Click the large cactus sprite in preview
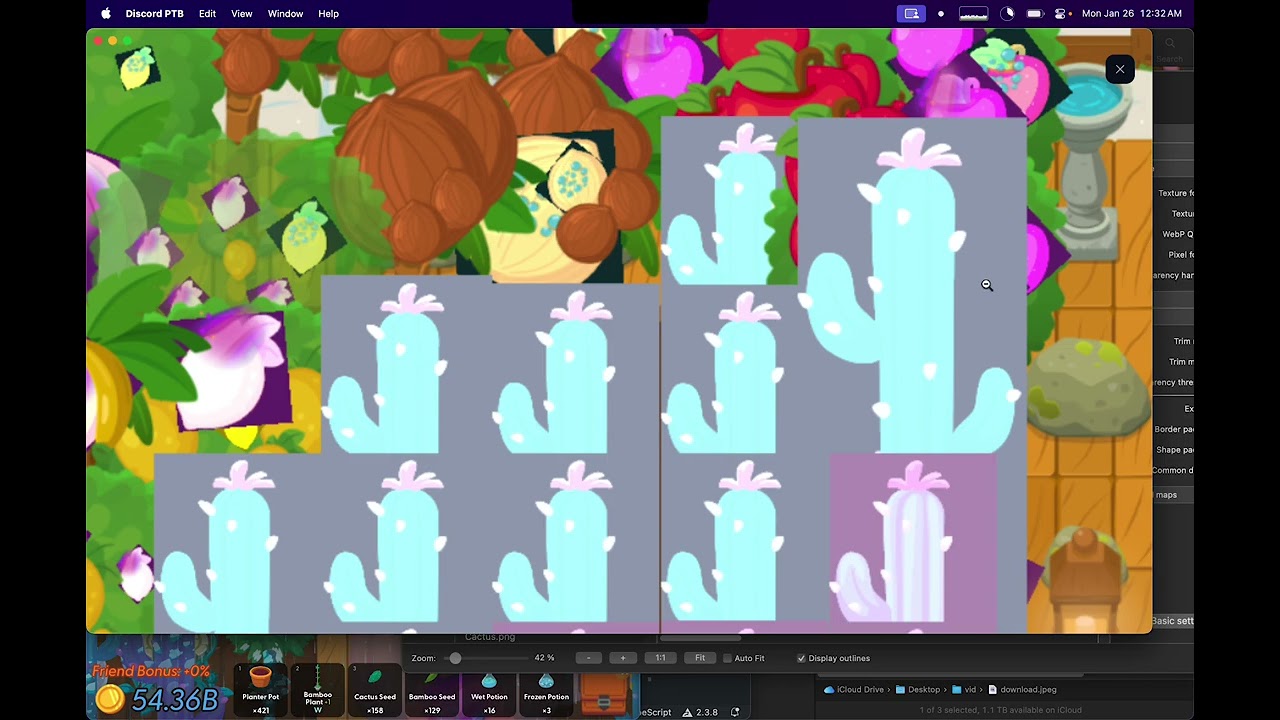The height and width of the screenshot is (720, 1280). click(912, 292)
